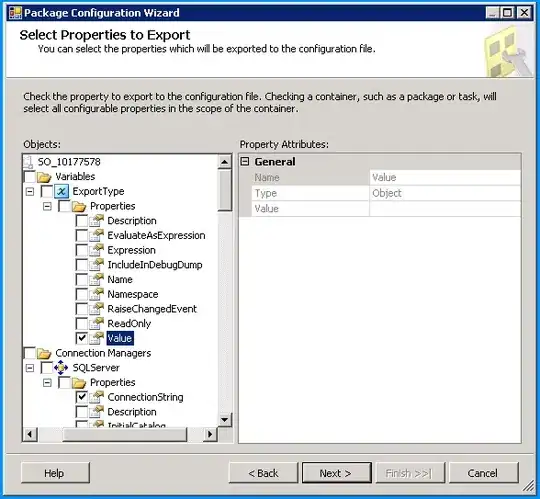
Task: Select the Name row in Property Attributes
Action: coord(386,178)
